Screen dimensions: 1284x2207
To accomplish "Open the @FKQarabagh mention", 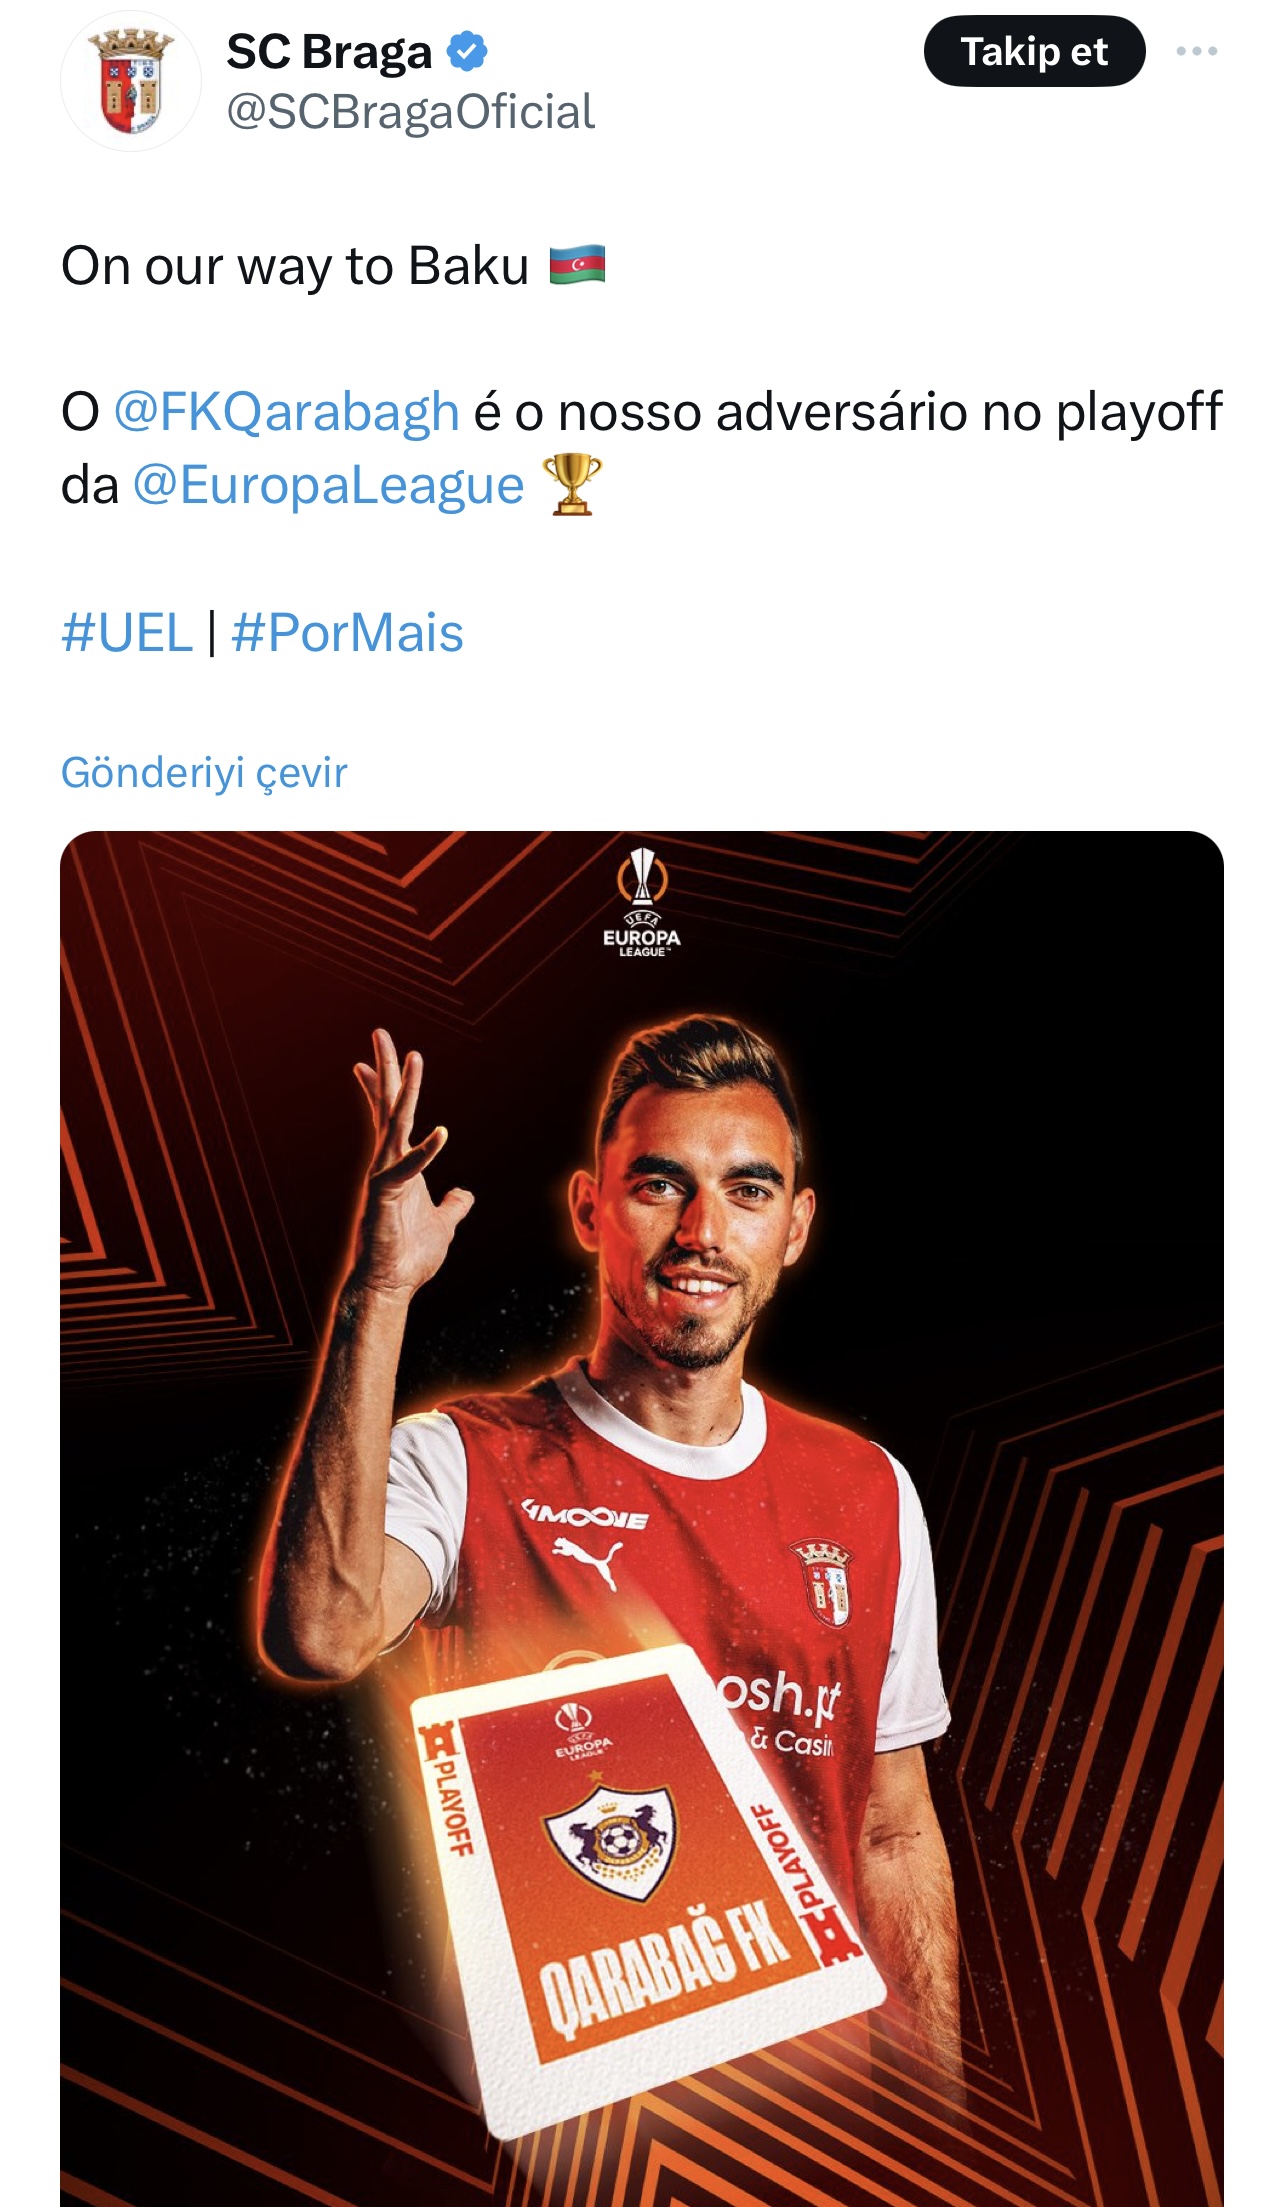I will [286, 412].
